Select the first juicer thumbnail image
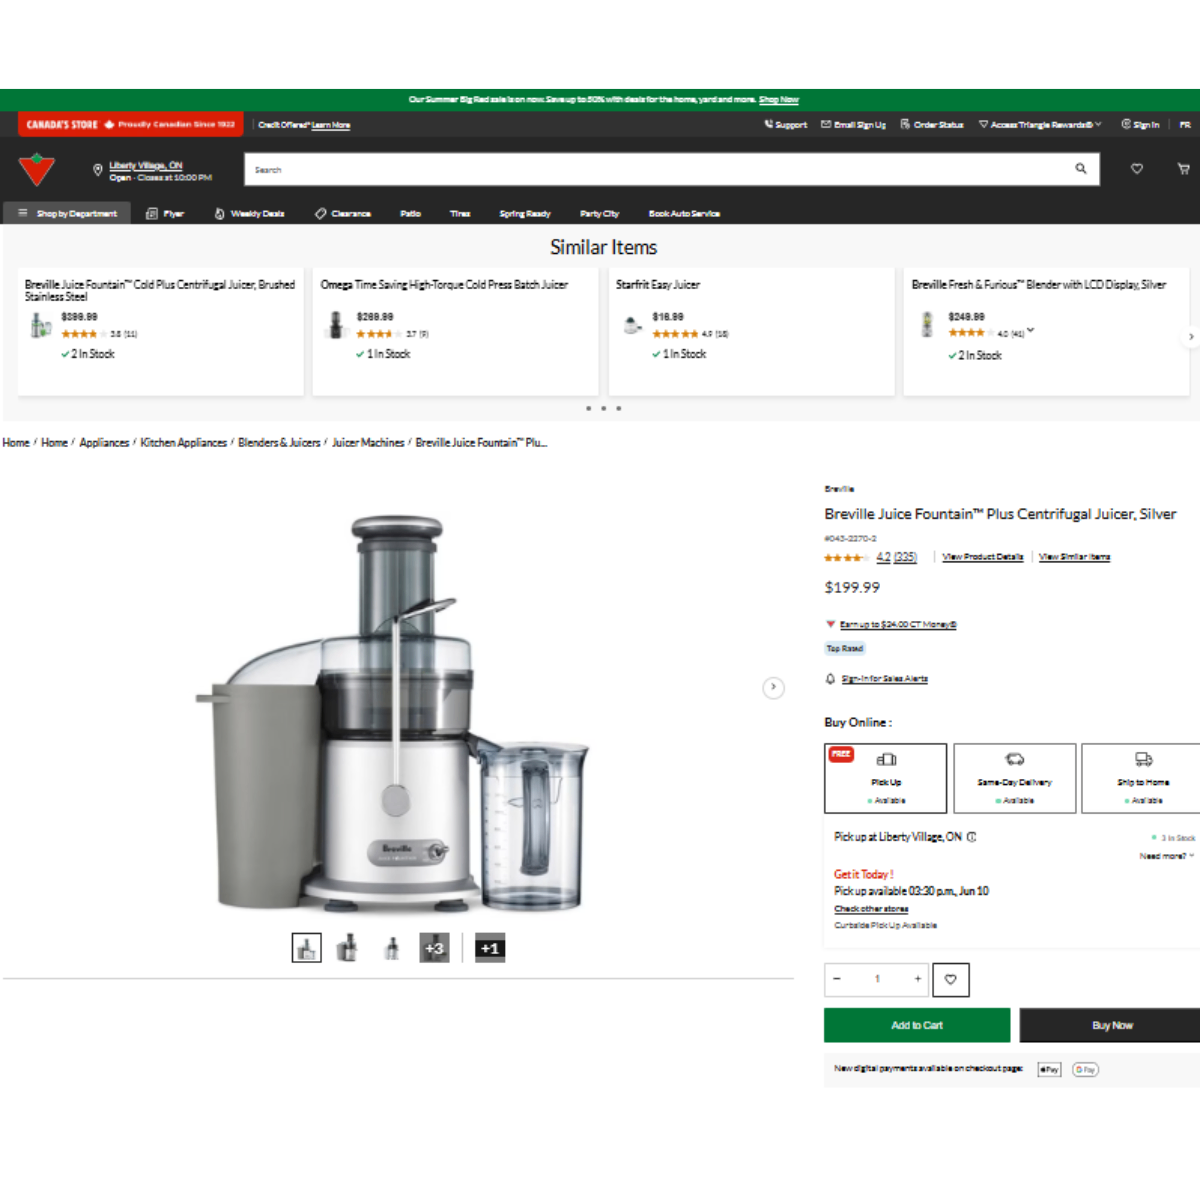This screenshot has width=1200, height=1200. (x=306, y=948)
